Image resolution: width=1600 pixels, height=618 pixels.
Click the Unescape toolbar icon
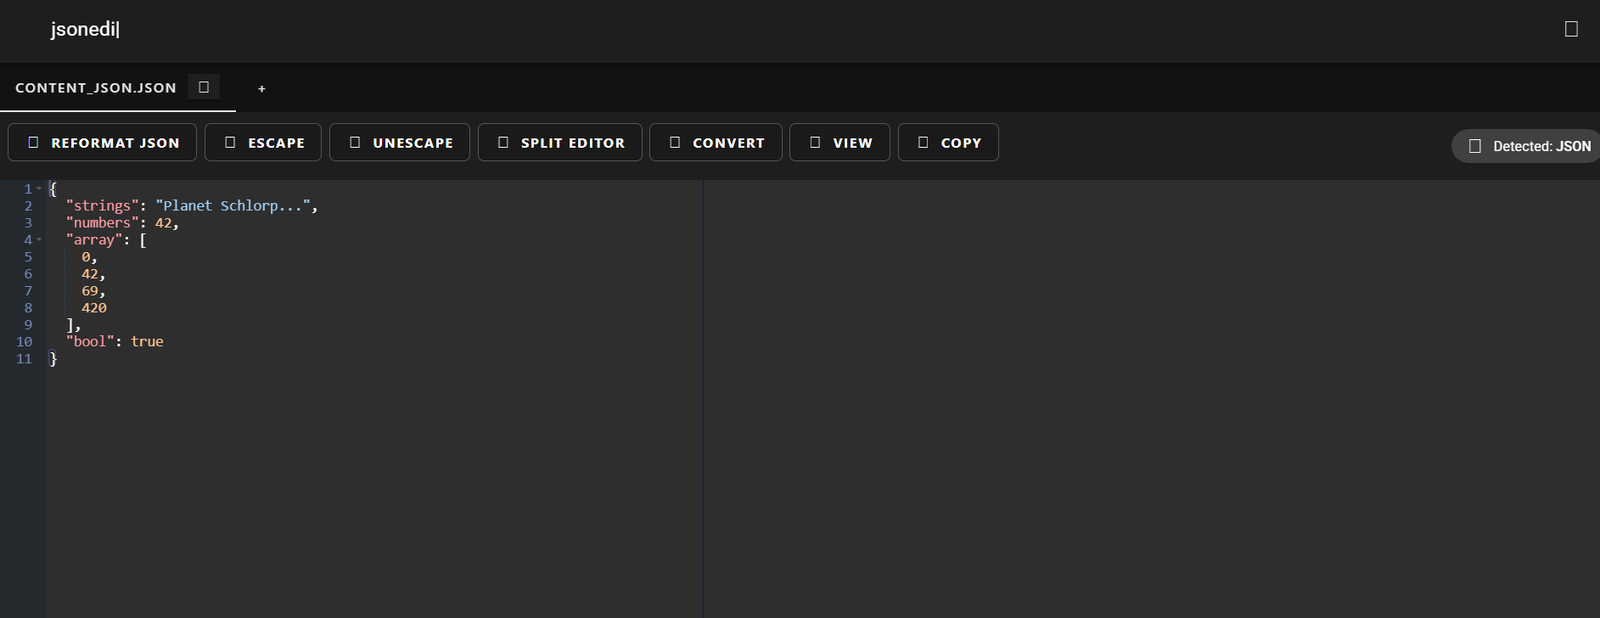(355, 143)
